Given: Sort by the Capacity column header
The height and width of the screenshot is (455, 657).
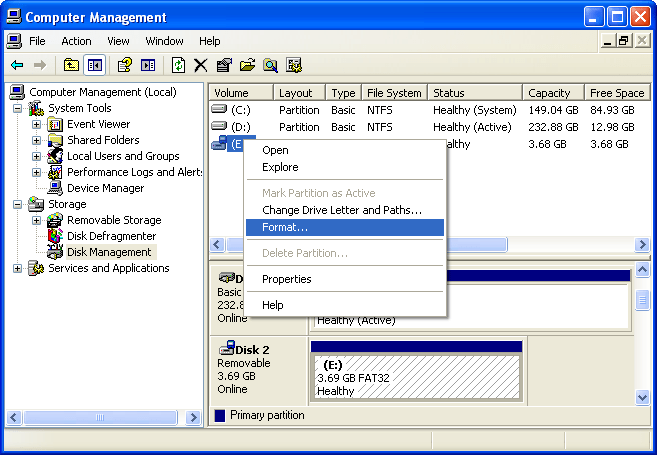Looking at the screenshot, I should click(x=553, y=93).
